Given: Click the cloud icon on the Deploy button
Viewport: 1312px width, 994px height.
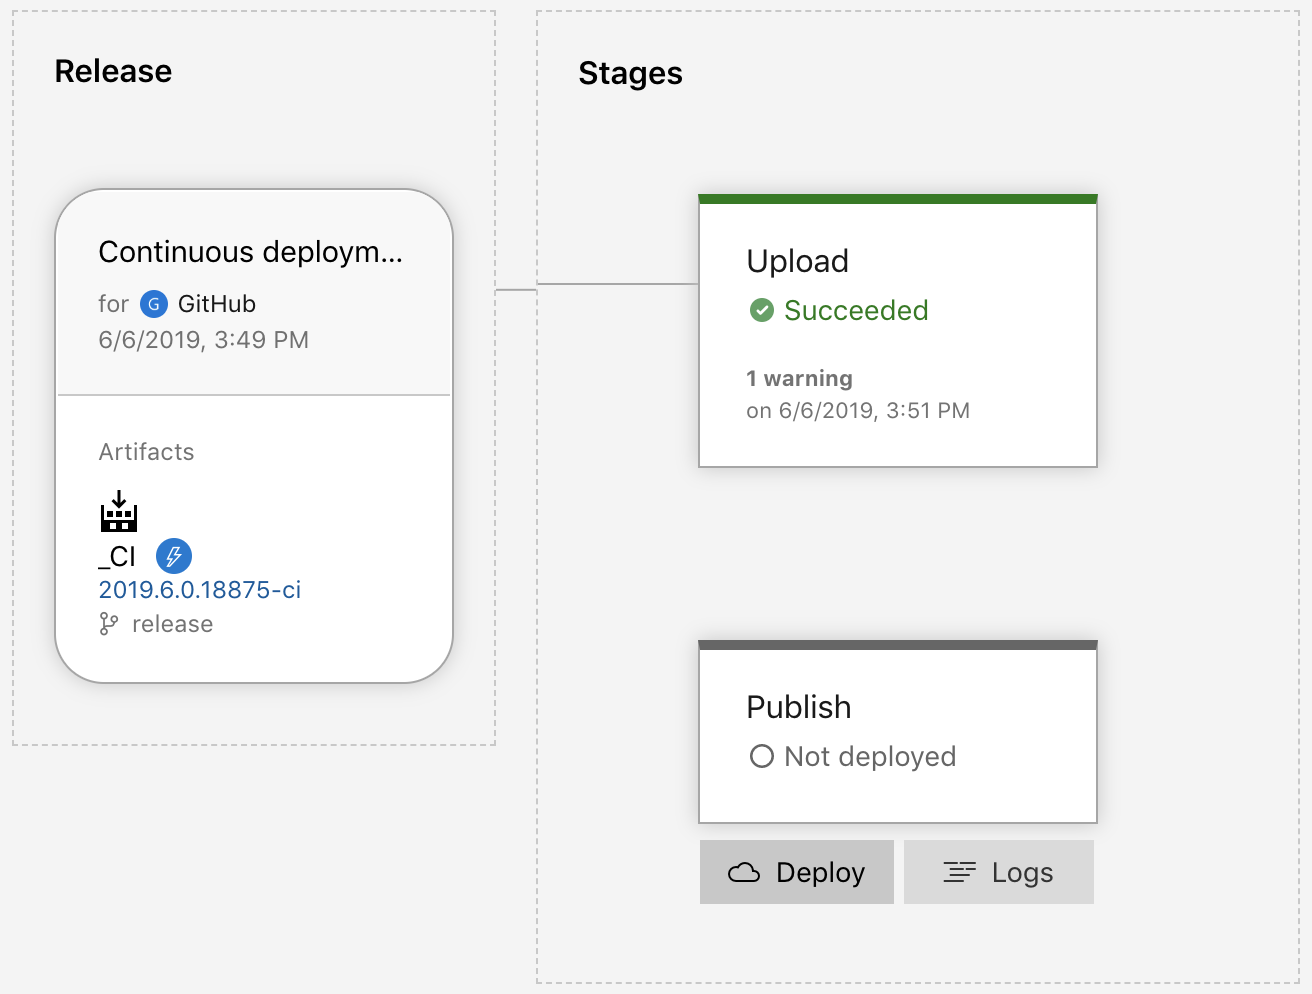Looking at the screenshot, I should pos(743,871).
